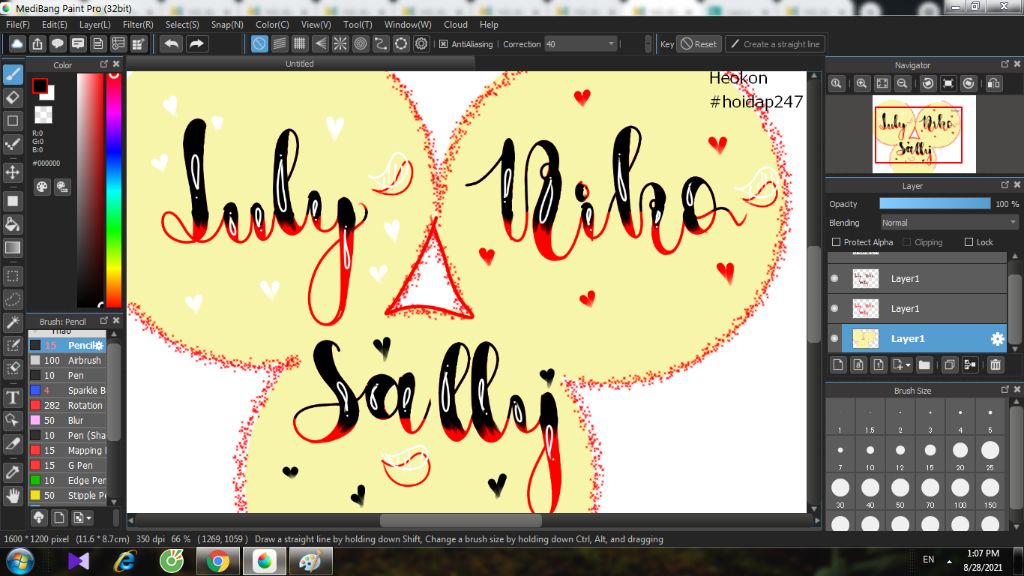This screenshot has height=576, width=1024.
Task: Select the Move tool
Action: click(x=12, y=172)
